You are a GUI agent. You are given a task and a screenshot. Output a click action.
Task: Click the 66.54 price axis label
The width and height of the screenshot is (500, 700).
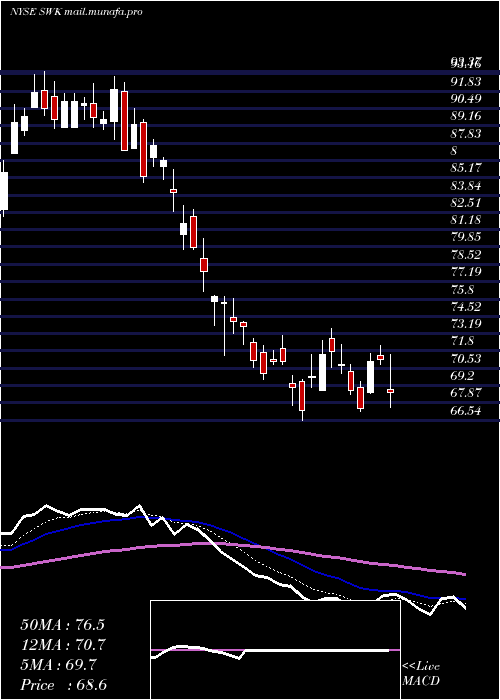click(x=466, y=411)
